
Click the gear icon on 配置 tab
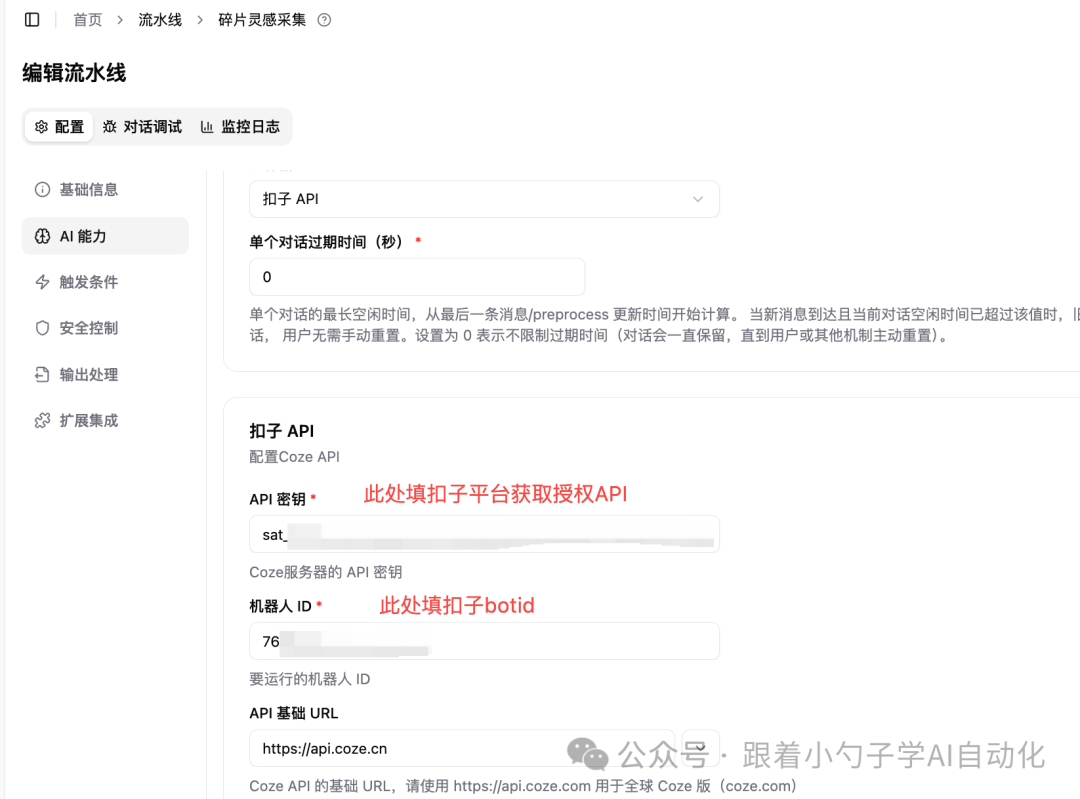point(41,127)
